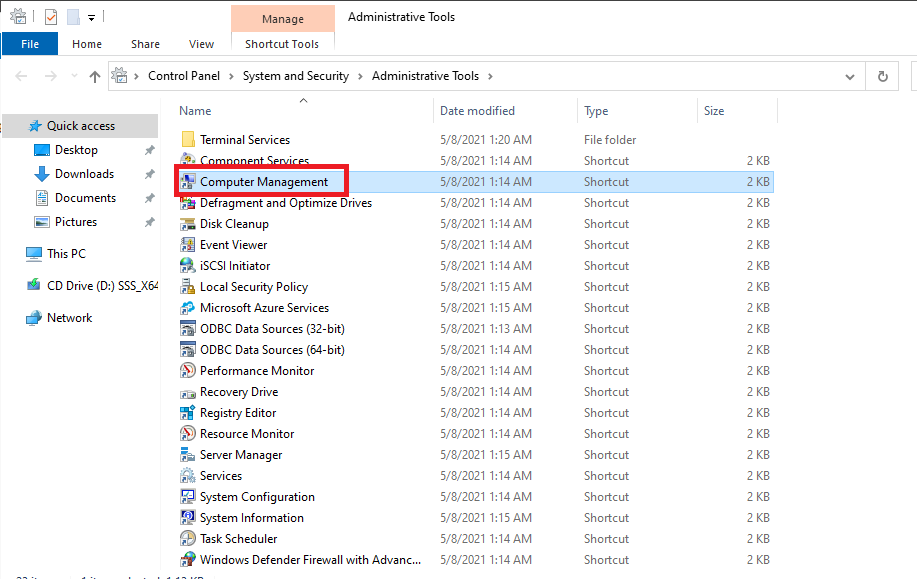Open the File menu

(x=30, y=44)
